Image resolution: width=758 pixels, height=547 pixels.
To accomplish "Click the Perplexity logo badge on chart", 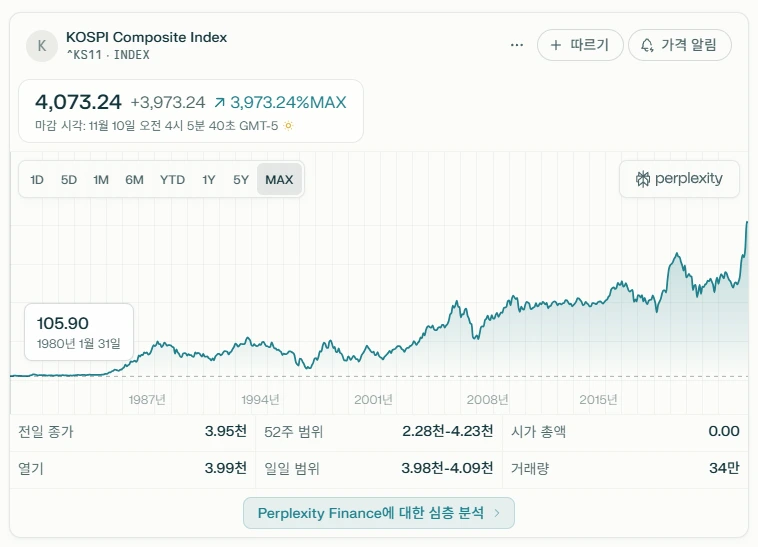I will click(x=679, y=179).
